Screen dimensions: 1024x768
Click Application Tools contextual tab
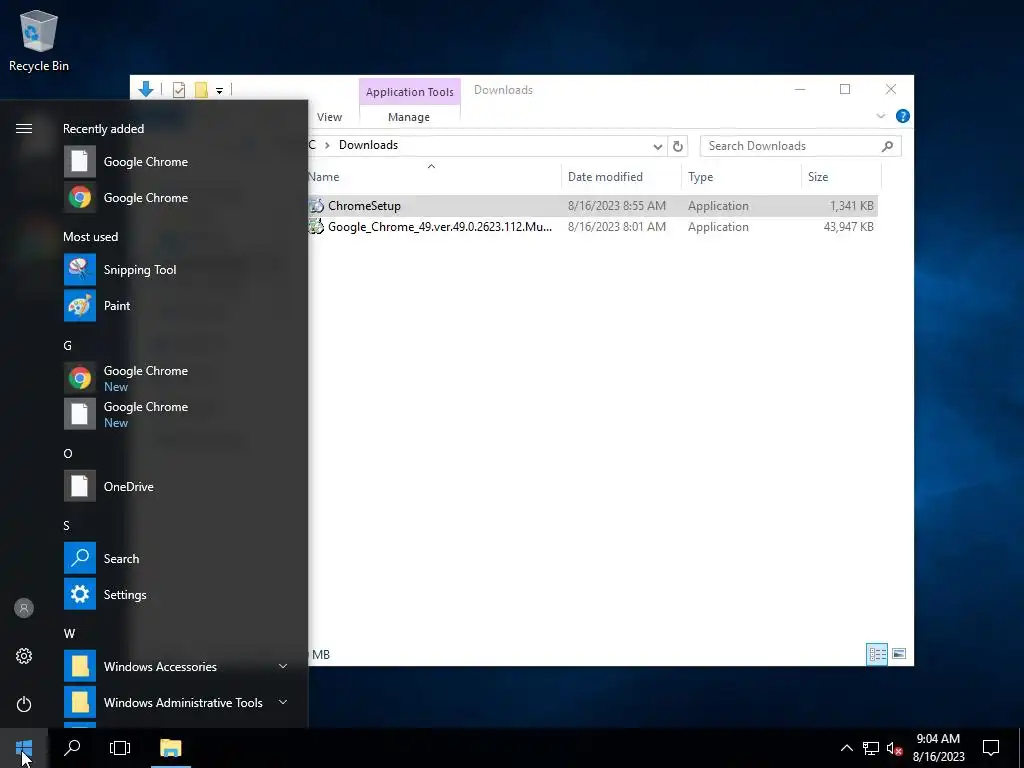tap(409, 91)
